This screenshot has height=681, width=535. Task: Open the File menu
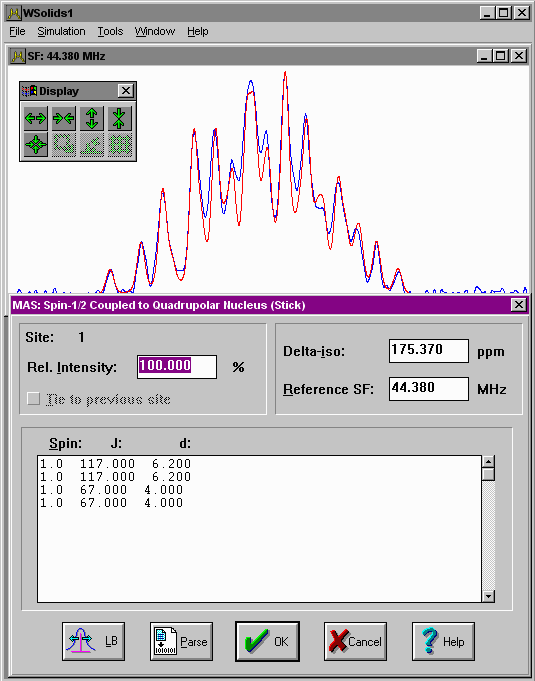pos(17,32)
